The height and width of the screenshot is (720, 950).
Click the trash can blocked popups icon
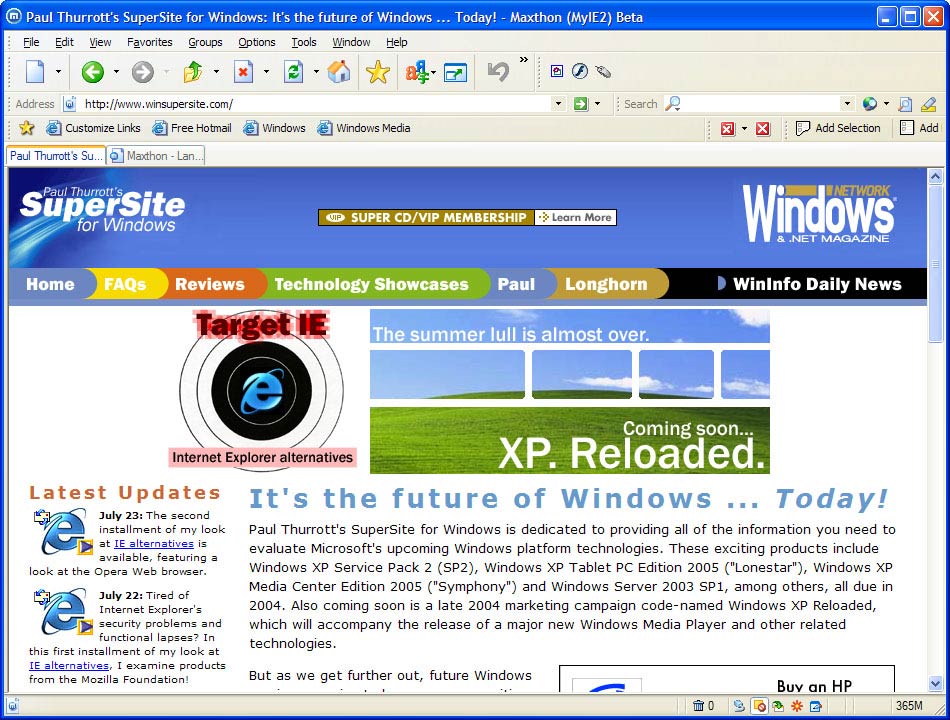tap(698, 705)
